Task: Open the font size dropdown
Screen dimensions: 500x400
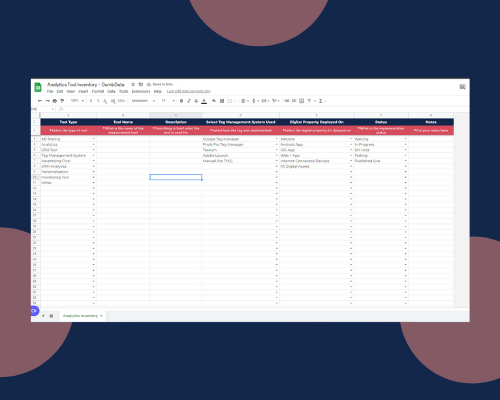Action: 168,101
